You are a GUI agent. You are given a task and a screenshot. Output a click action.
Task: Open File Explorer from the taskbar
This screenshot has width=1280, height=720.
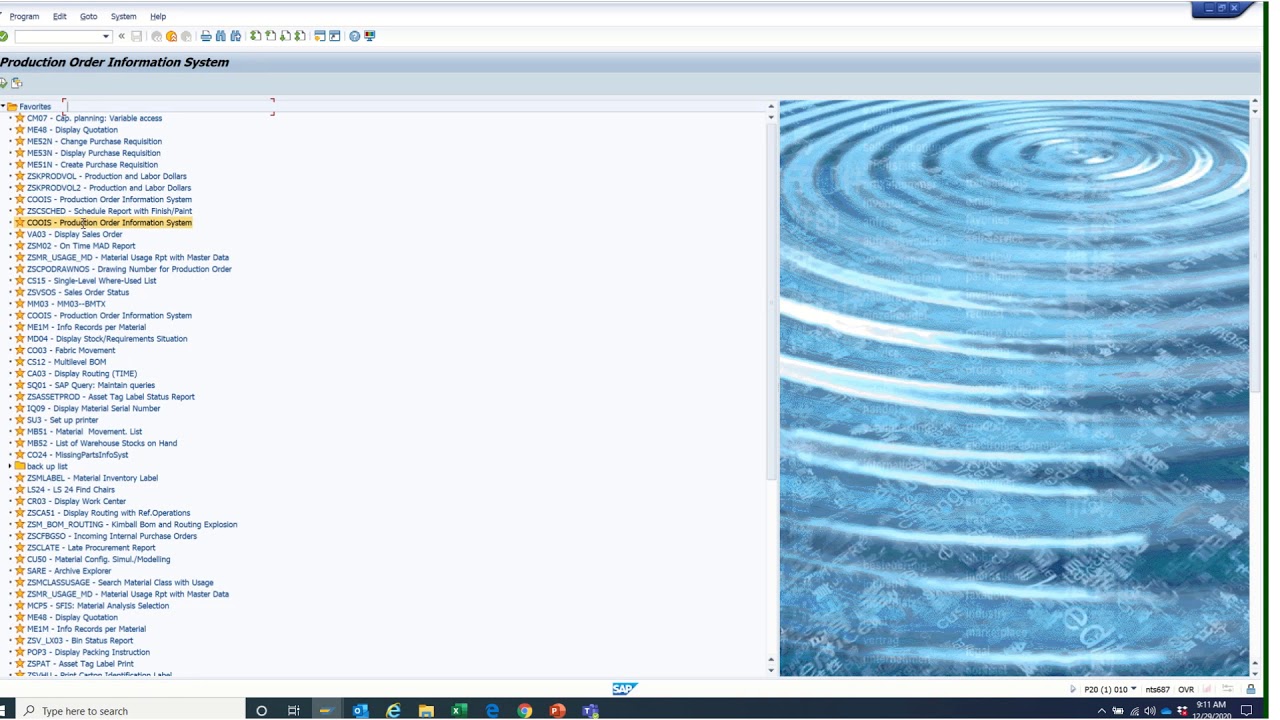(x=426, y=711)
